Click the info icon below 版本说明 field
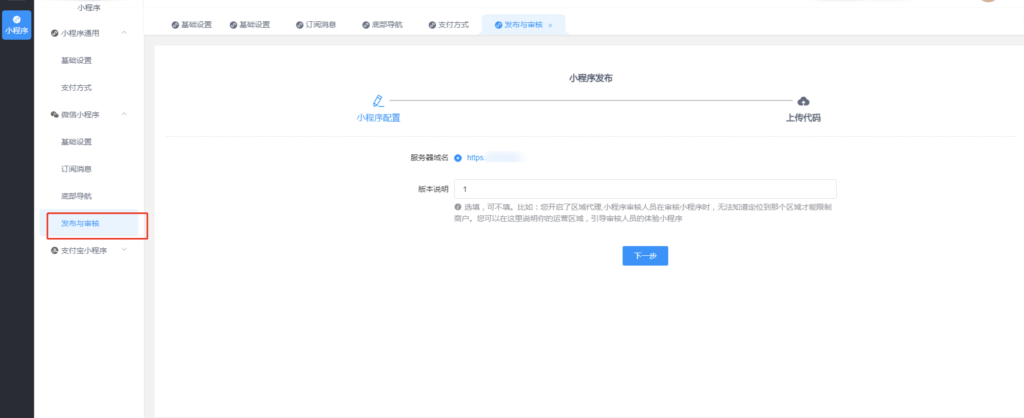 tap(458, 207)
